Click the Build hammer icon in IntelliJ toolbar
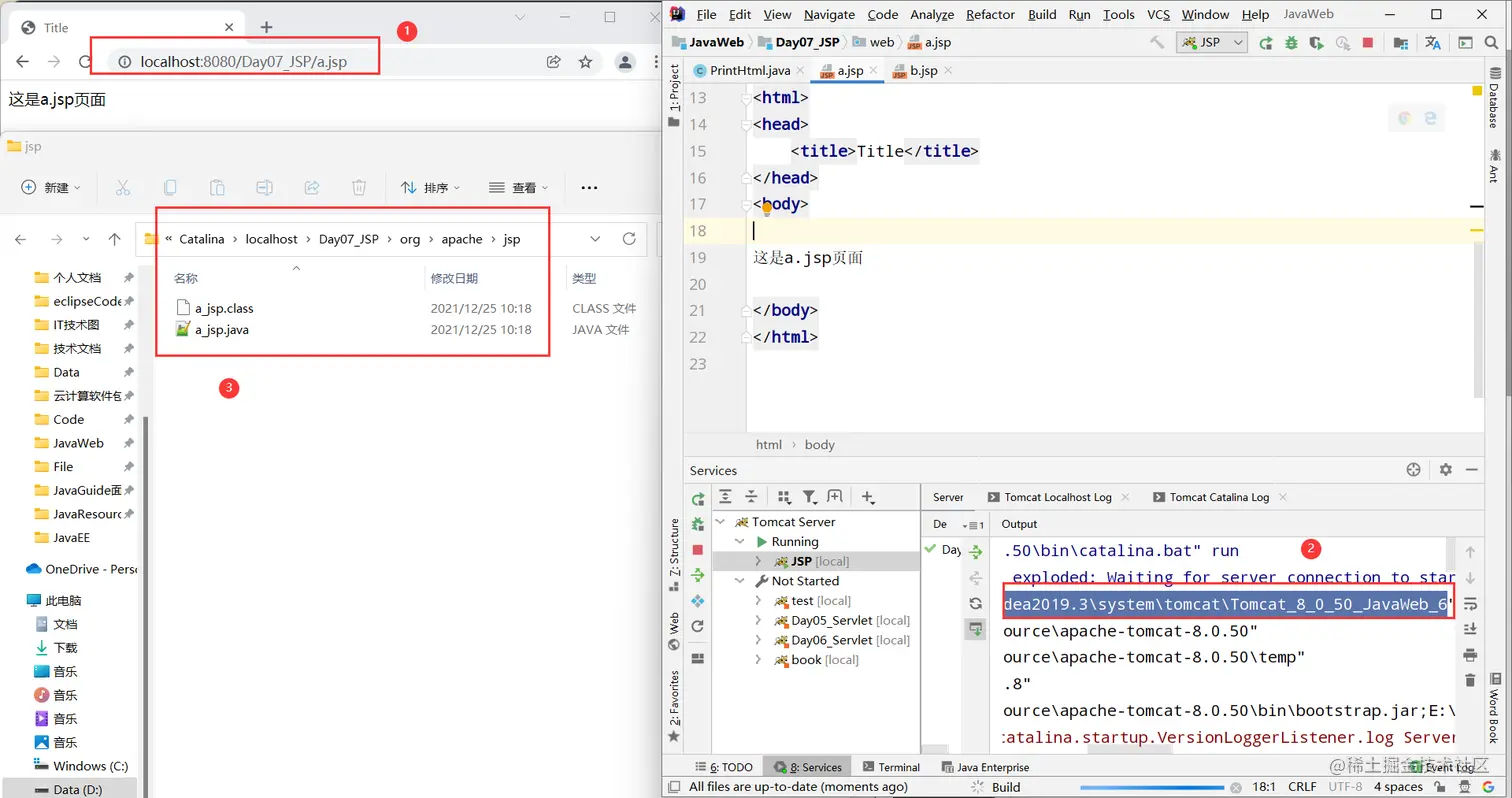Viewport: 1512px width, 798px height. click(x=1157, y=42)
